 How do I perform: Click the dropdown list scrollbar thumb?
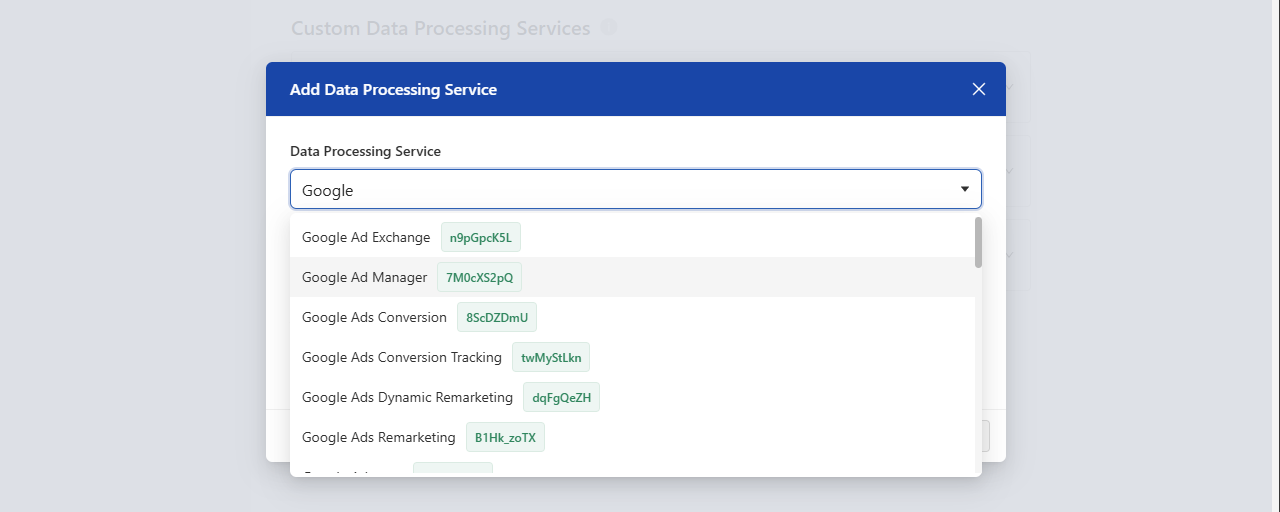click(x=978, y=242)
